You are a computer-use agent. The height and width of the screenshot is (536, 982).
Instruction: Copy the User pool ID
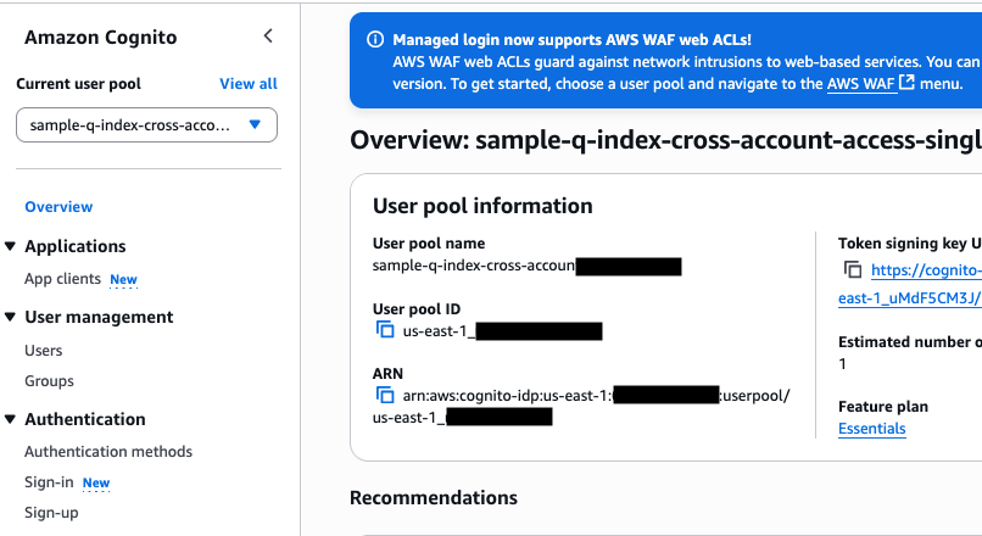tap(385, 329)
